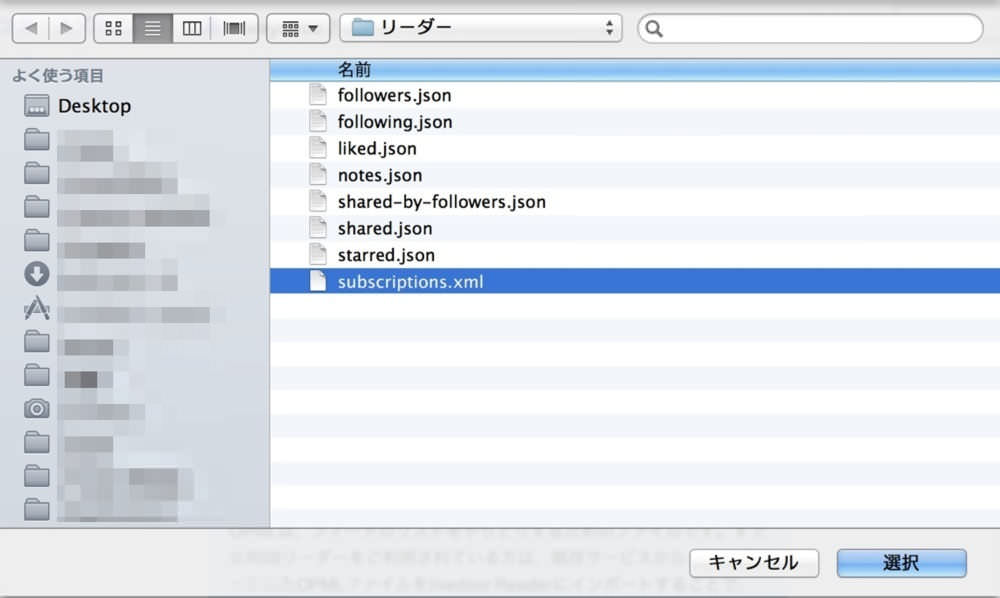1000x598 pixels.
Task: Click the file icon next to starred.json
Action: click(318, 254)
